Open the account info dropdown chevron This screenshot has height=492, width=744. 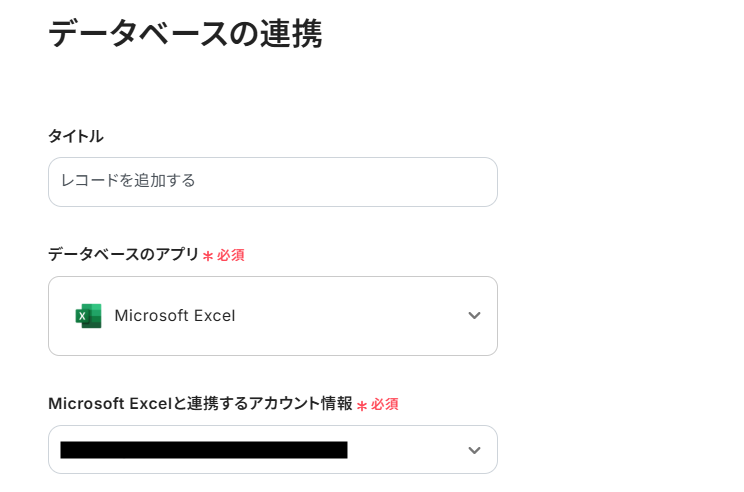coord(474,450)
